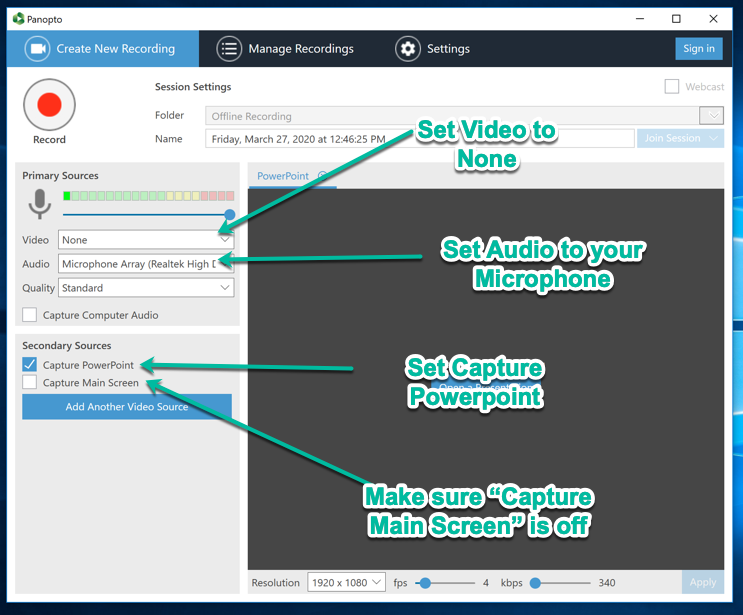
Task: Click the Sign in button
Action: point(699,48)
